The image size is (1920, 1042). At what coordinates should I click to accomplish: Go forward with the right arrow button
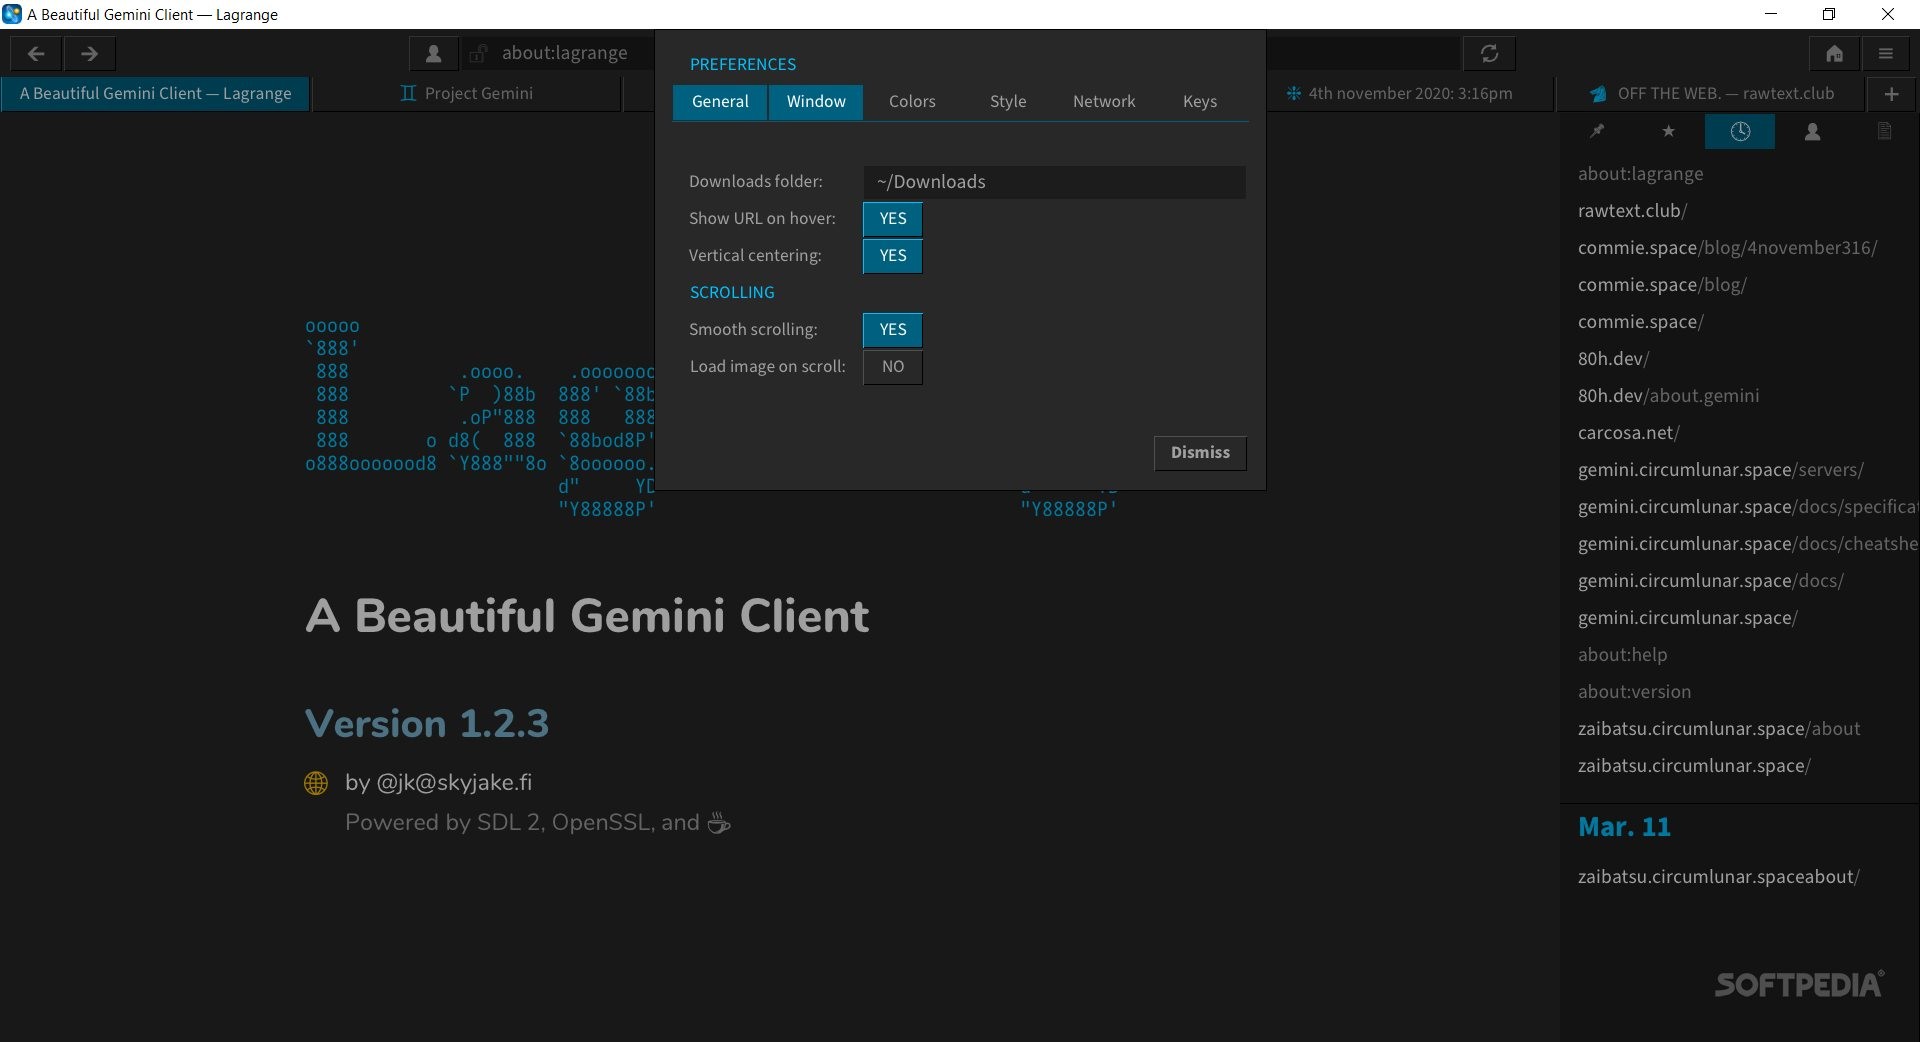[89, 54]
